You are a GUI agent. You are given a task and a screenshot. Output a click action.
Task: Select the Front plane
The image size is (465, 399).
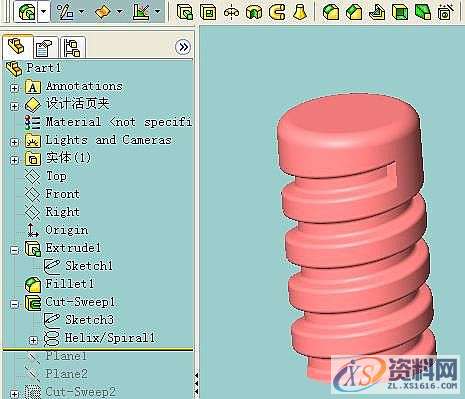(63, 194)
